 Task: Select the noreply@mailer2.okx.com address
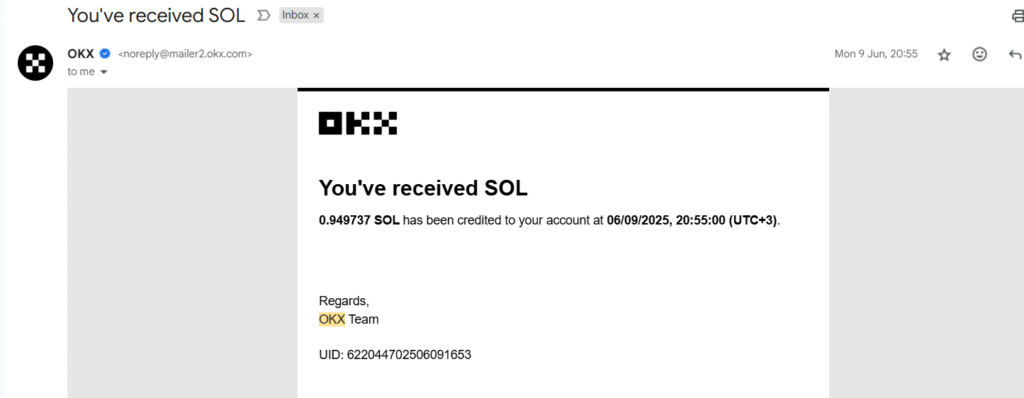tap(185, 54)
